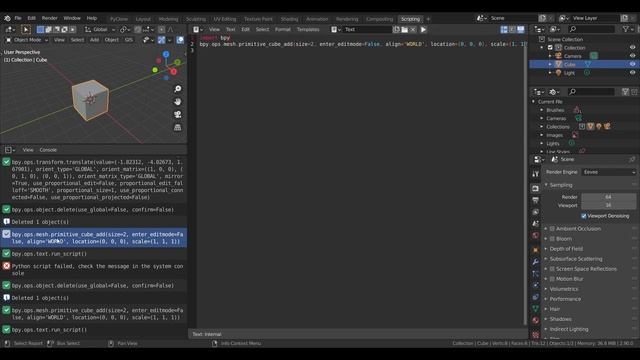Open the Object Constraints tab icon
The height and width of the screenshot is (360, 640).
[536, 297]
